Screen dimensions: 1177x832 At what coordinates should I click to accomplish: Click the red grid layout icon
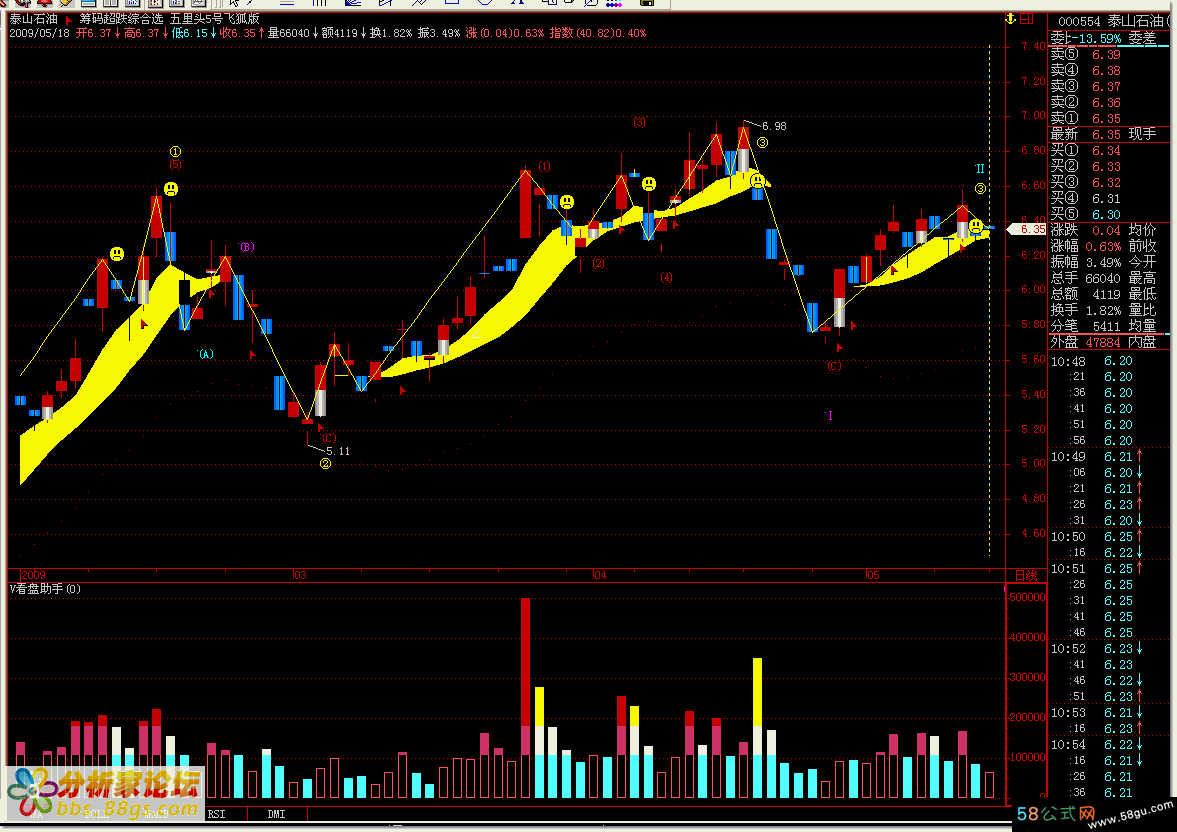tap(1027, 19)
